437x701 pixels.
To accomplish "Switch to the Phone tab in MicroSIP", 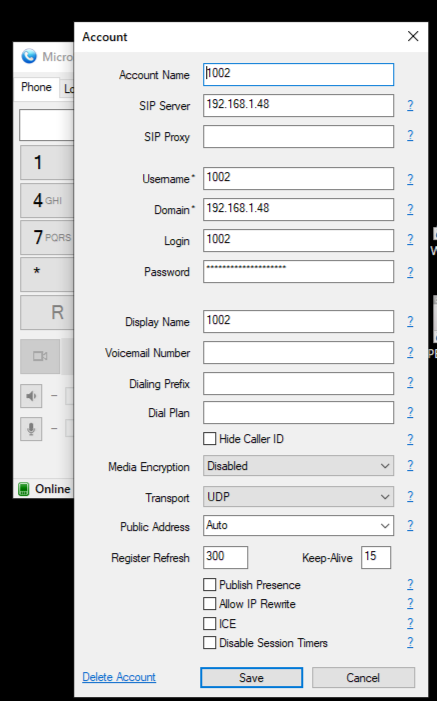I will click(x=36, y=87).
